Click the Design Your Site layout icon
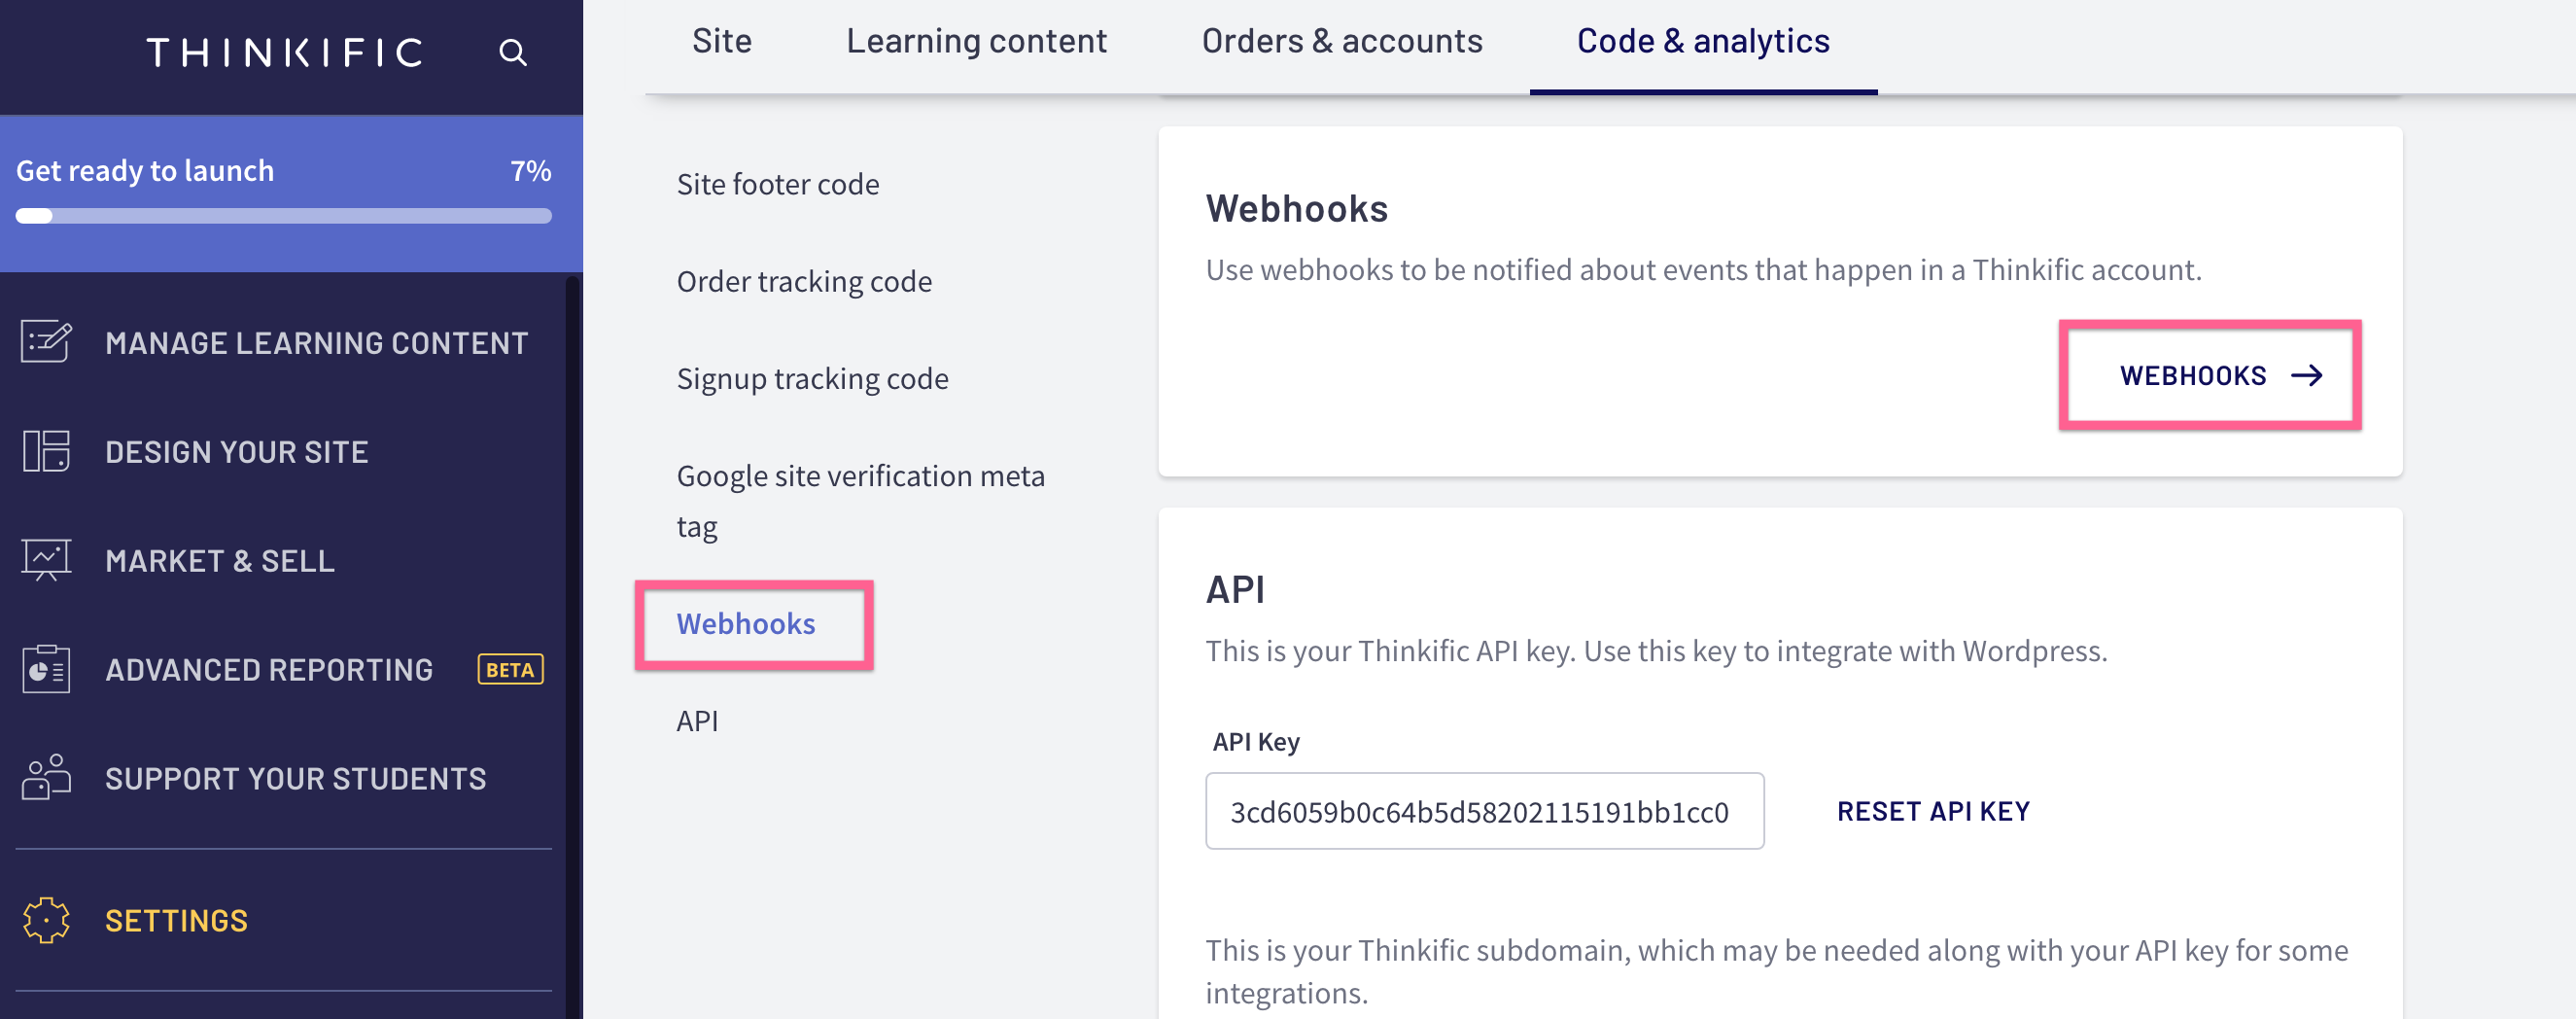 pos(46,451)
